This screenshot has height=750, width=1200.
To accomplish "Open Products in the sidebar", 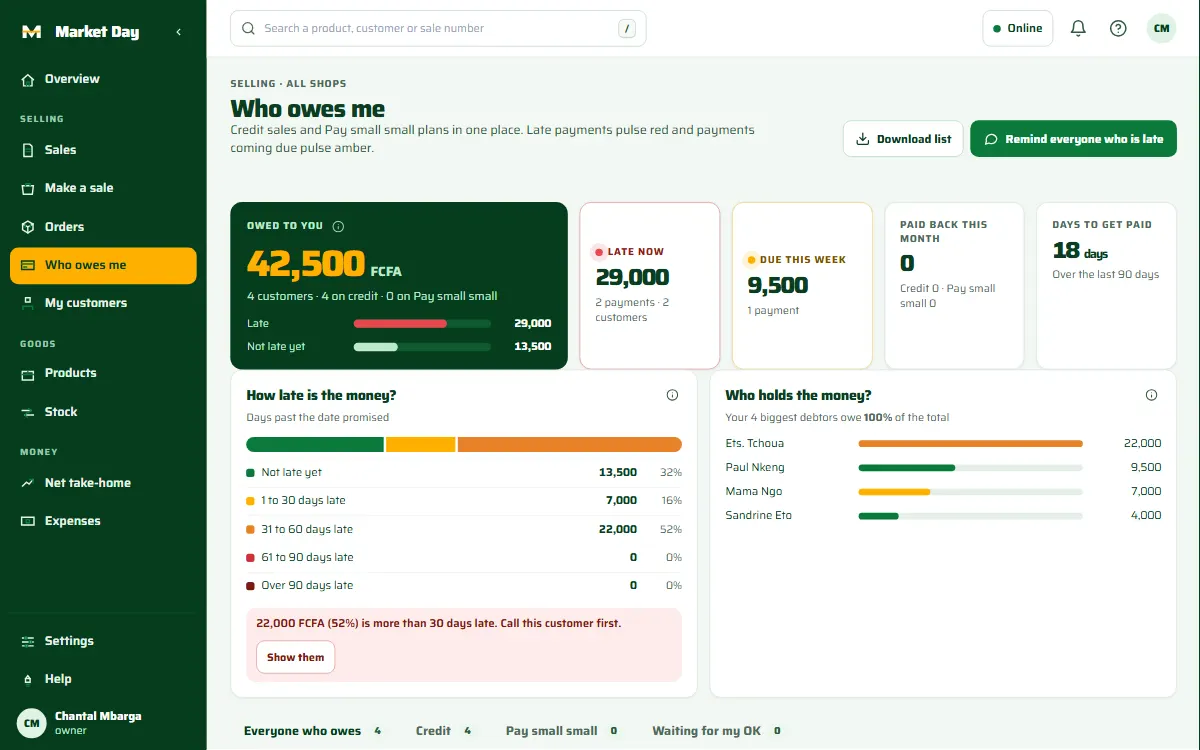I will coord(103,373).
